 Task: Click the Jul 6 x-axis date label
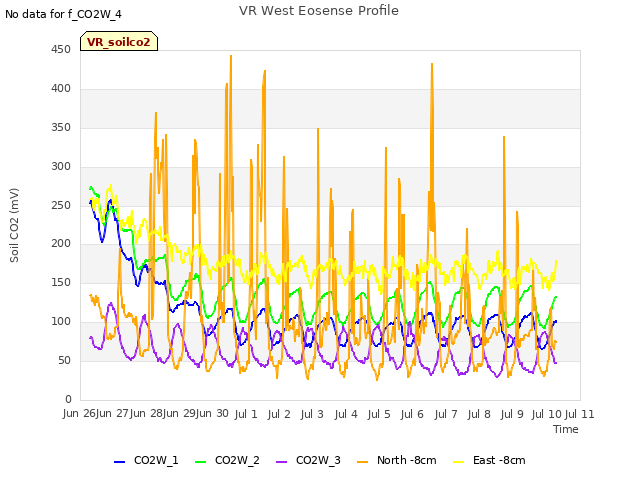(x=412, y=414)
